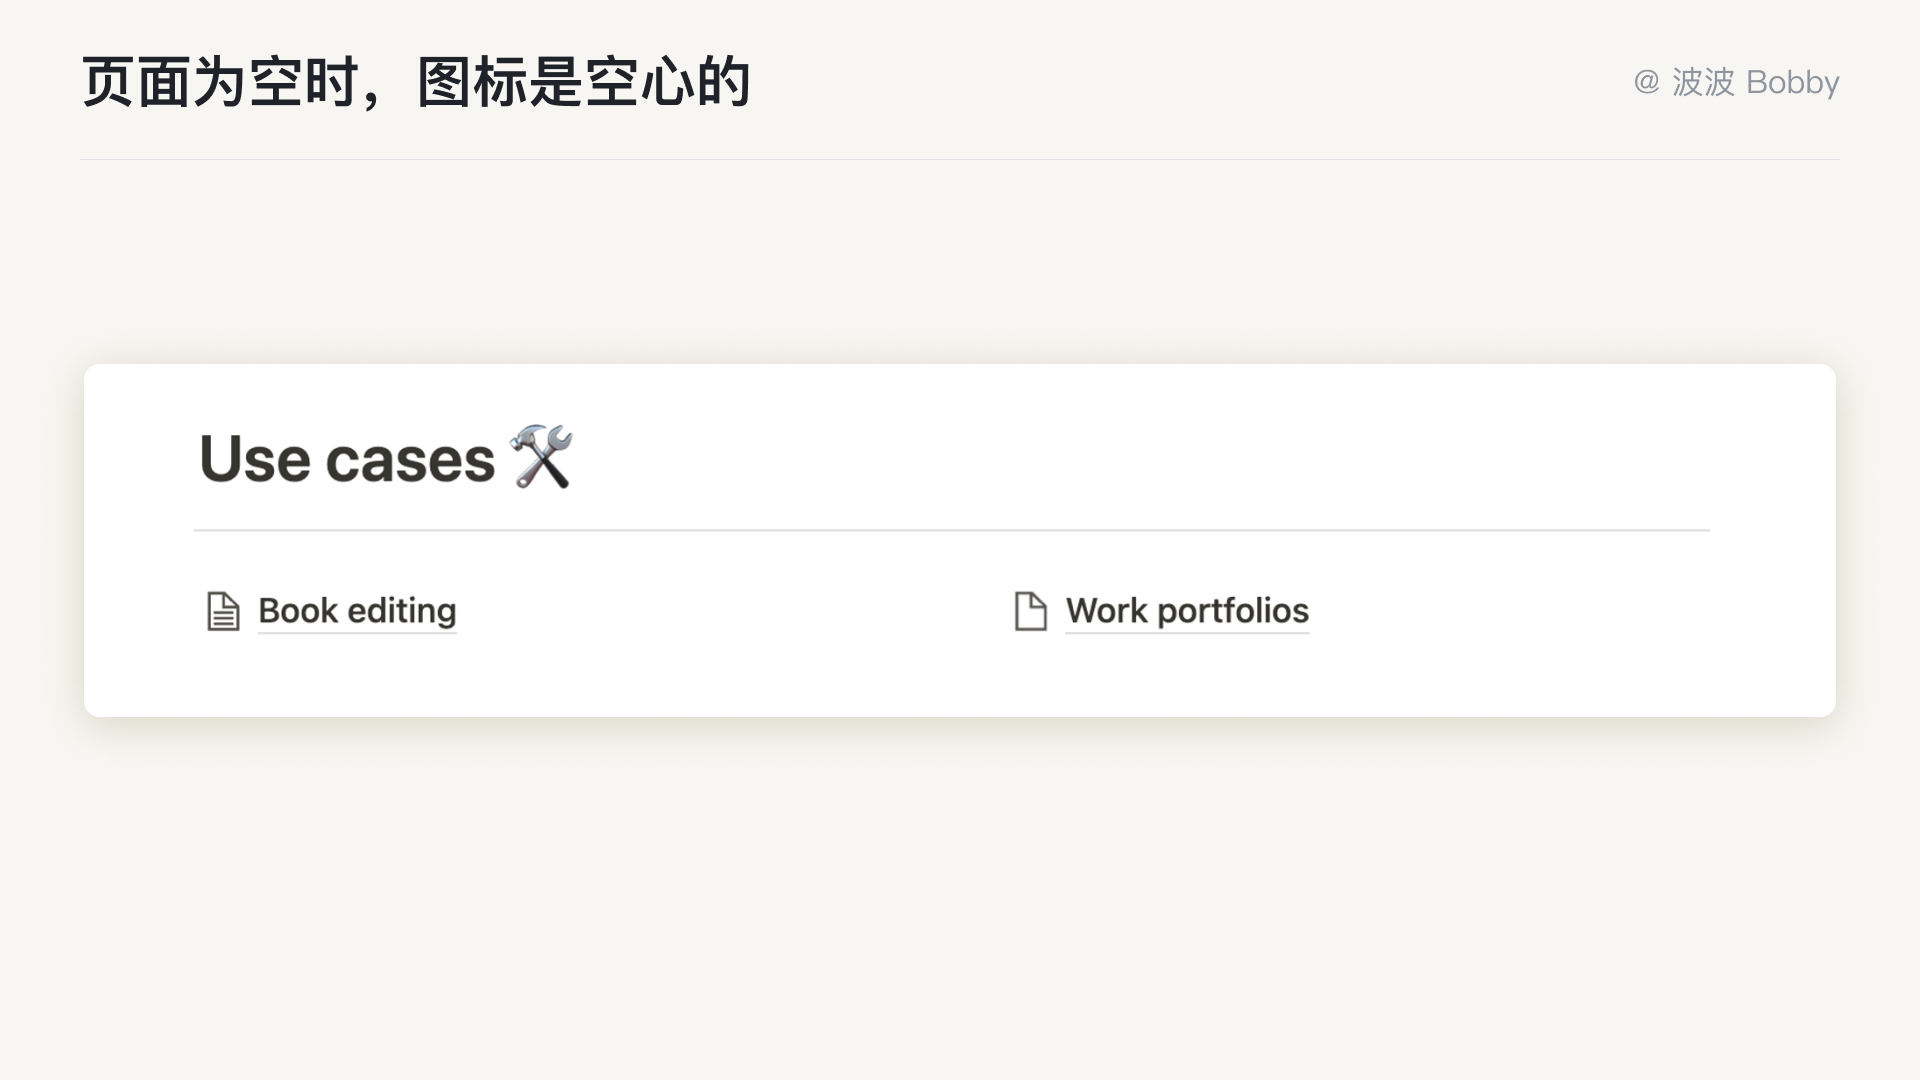Open the Book editing page link
The width and height of the screenshot is (1920, 1080).
357,611
